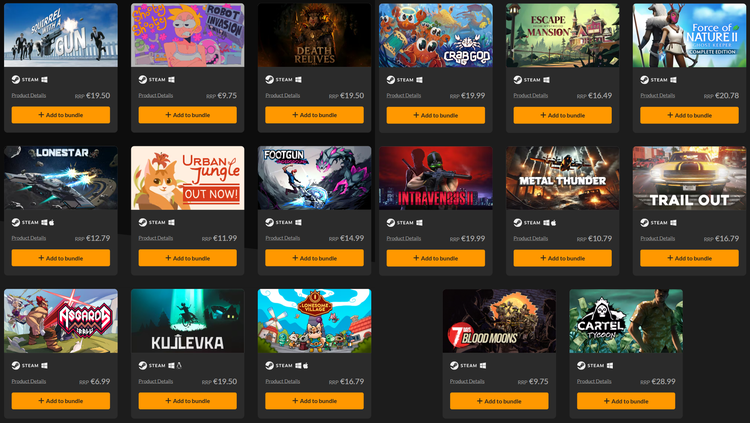Click the Apple icon on Metal Thunder card

[x=553, y=223]
